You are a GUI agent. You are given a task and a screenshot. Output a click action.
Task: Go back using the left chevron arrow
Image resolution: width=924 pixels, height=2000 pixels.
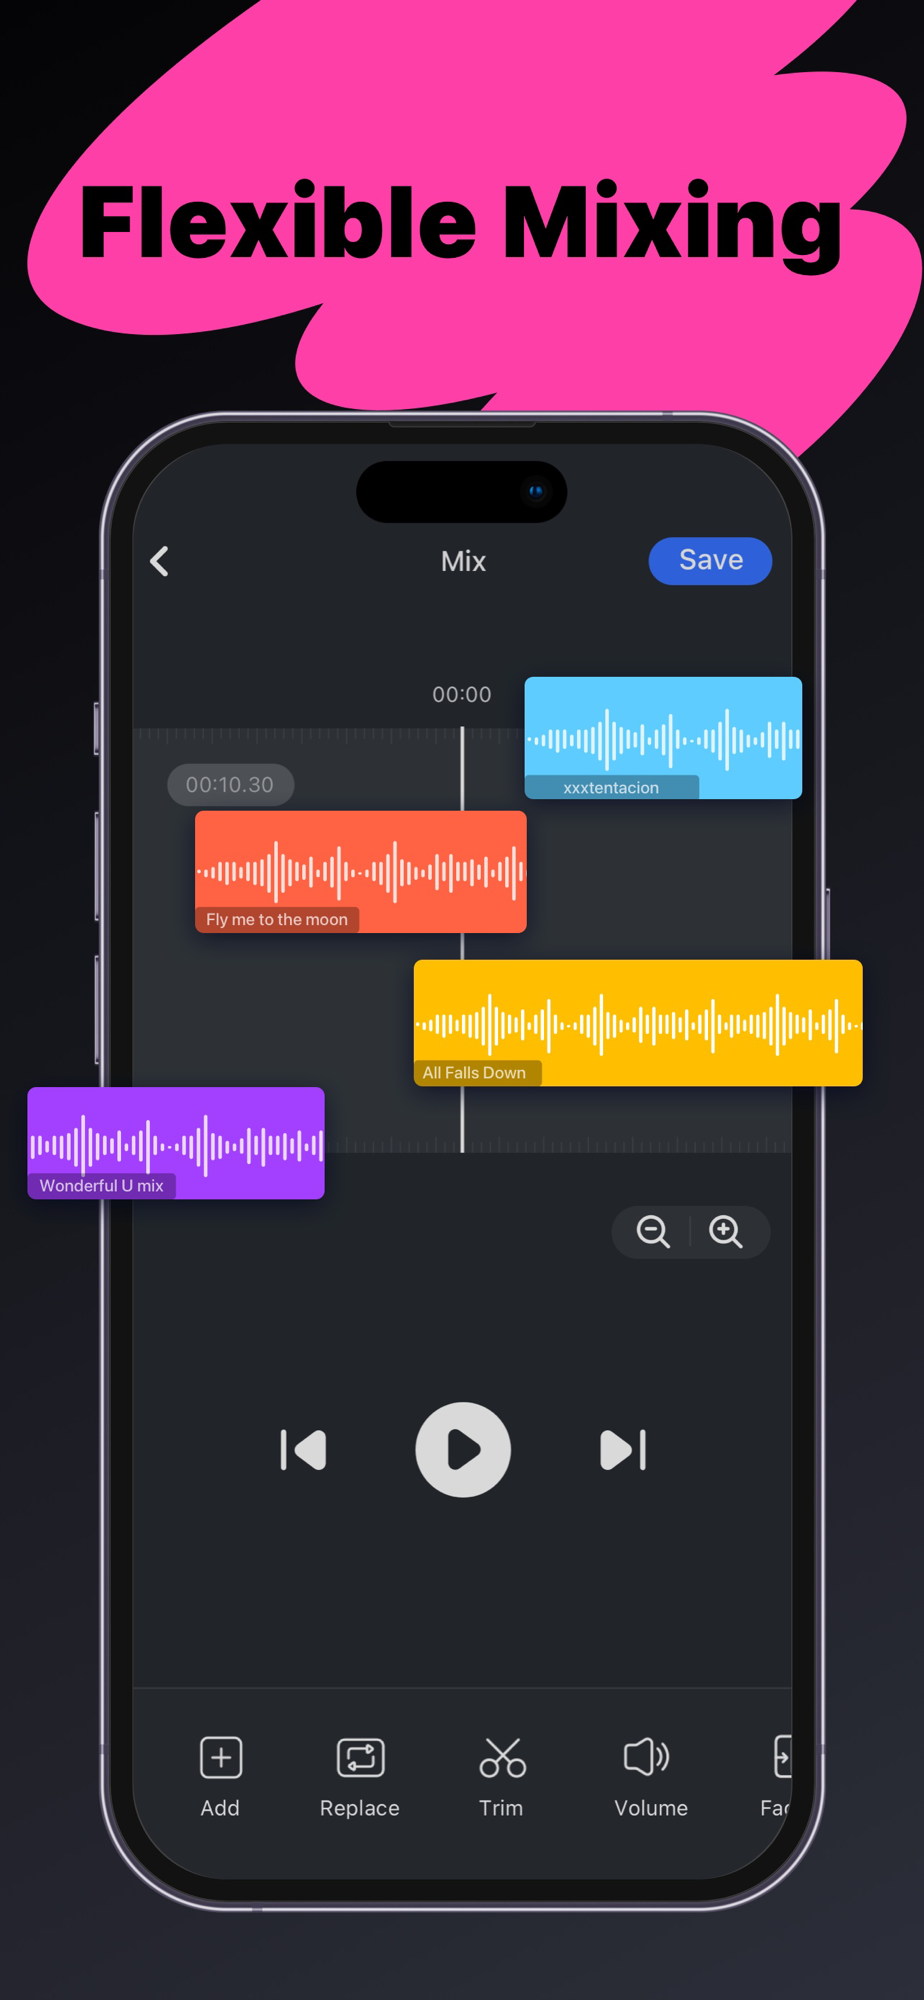(160, 561)
